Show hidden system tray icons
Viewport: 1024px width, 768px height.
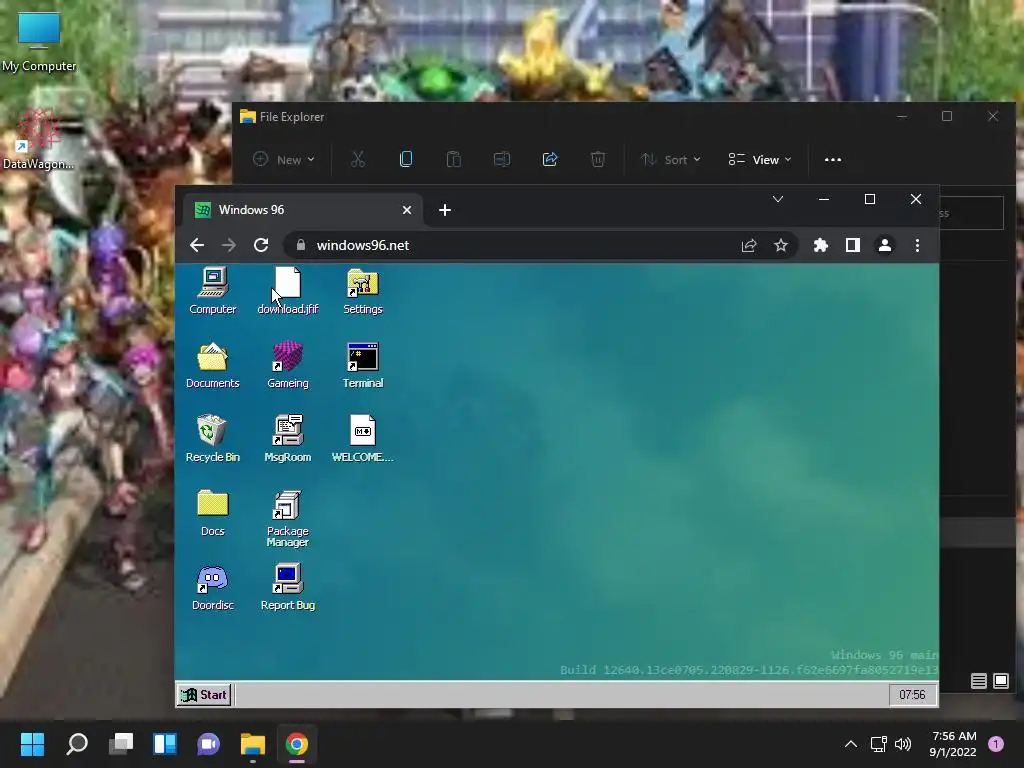(x=851, y=744)
